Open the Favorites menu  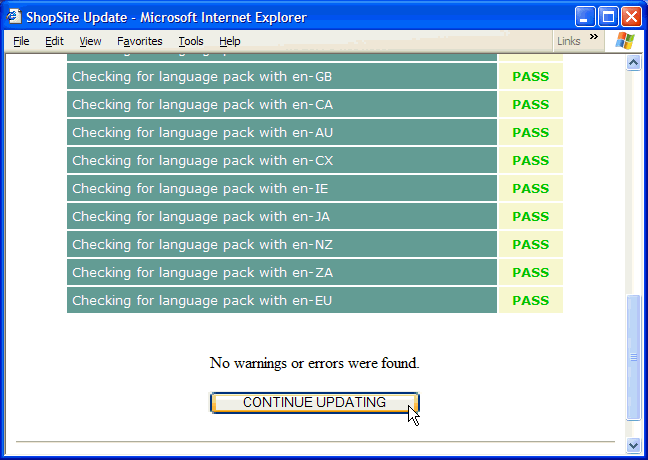(x=139, y=41)
